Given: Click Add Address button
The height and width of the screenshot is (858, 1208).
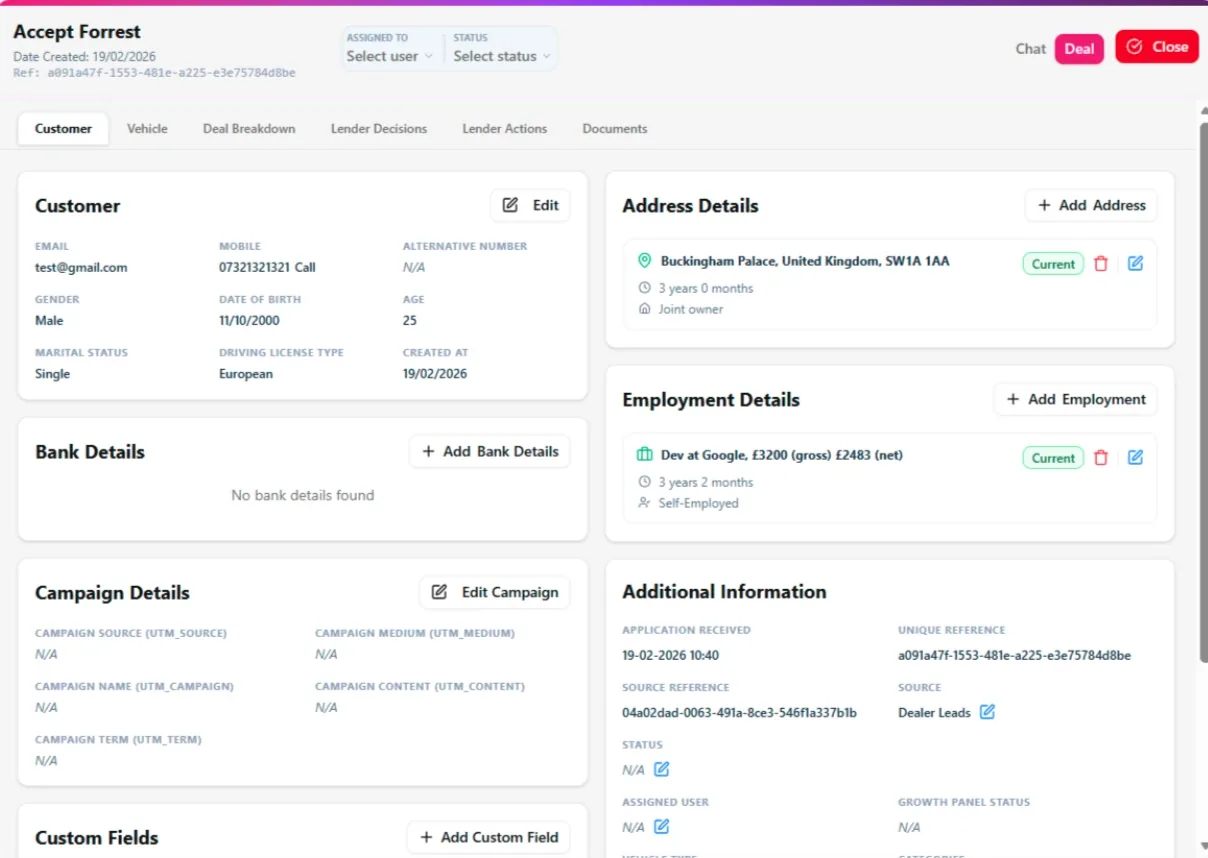Looking at the screenshot, I should tap(1091, 205).
